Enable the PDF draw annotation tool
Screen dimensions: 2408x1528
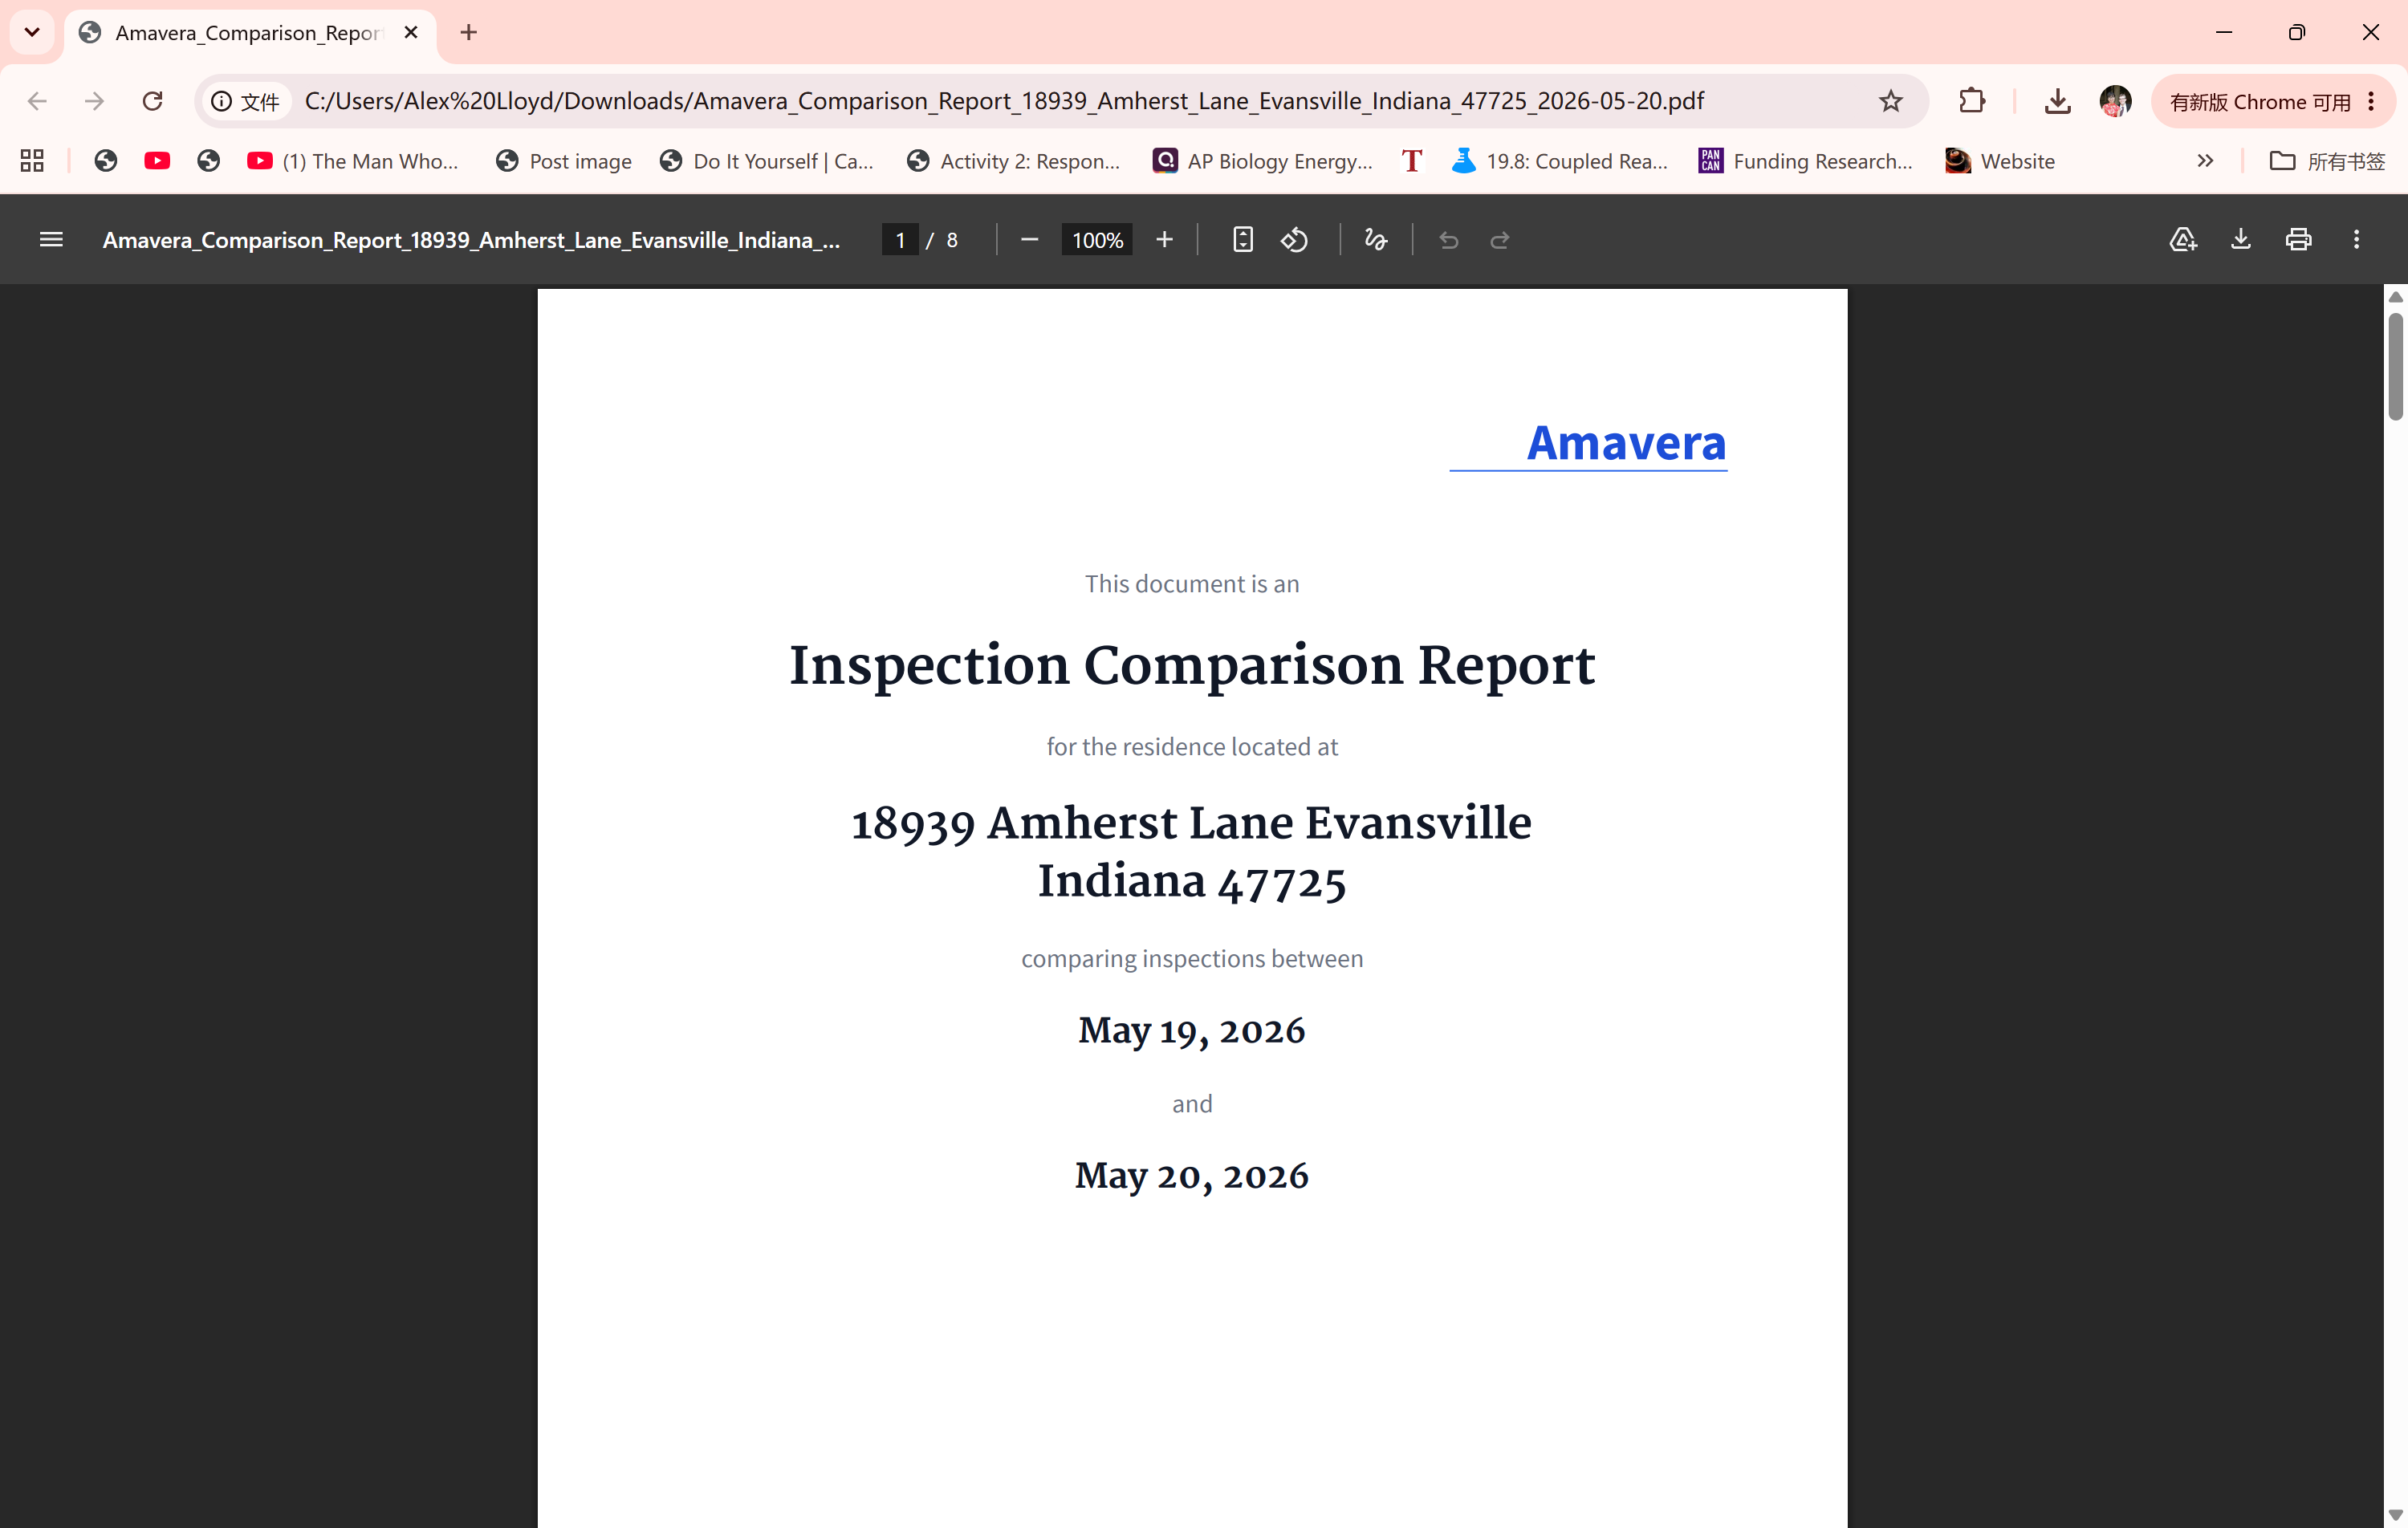1376,240
